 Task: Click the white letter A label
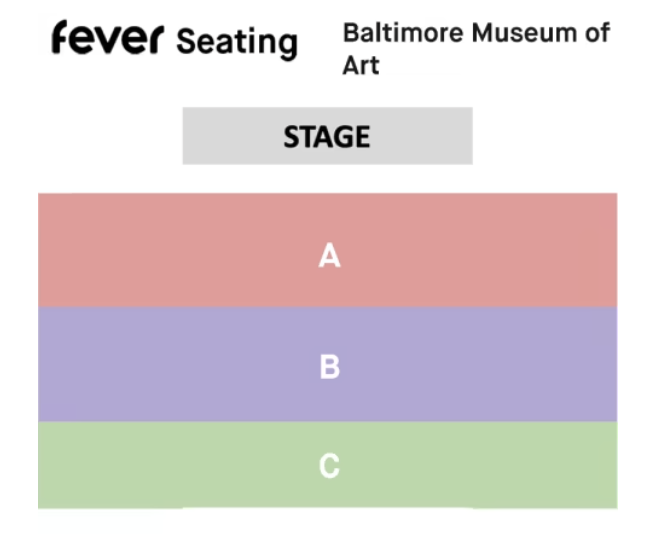[x=329, y=257]
